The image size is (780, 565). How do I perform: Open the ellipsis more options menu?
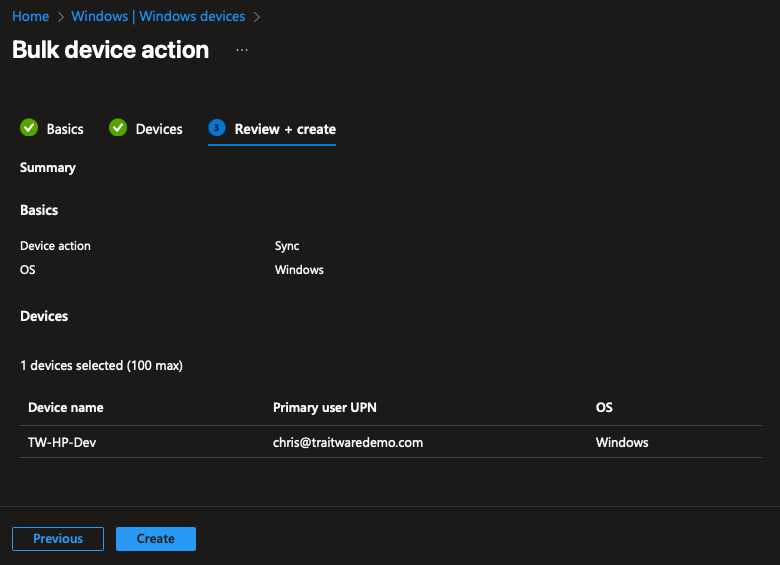pyautogui.click(x=242, y=50)
